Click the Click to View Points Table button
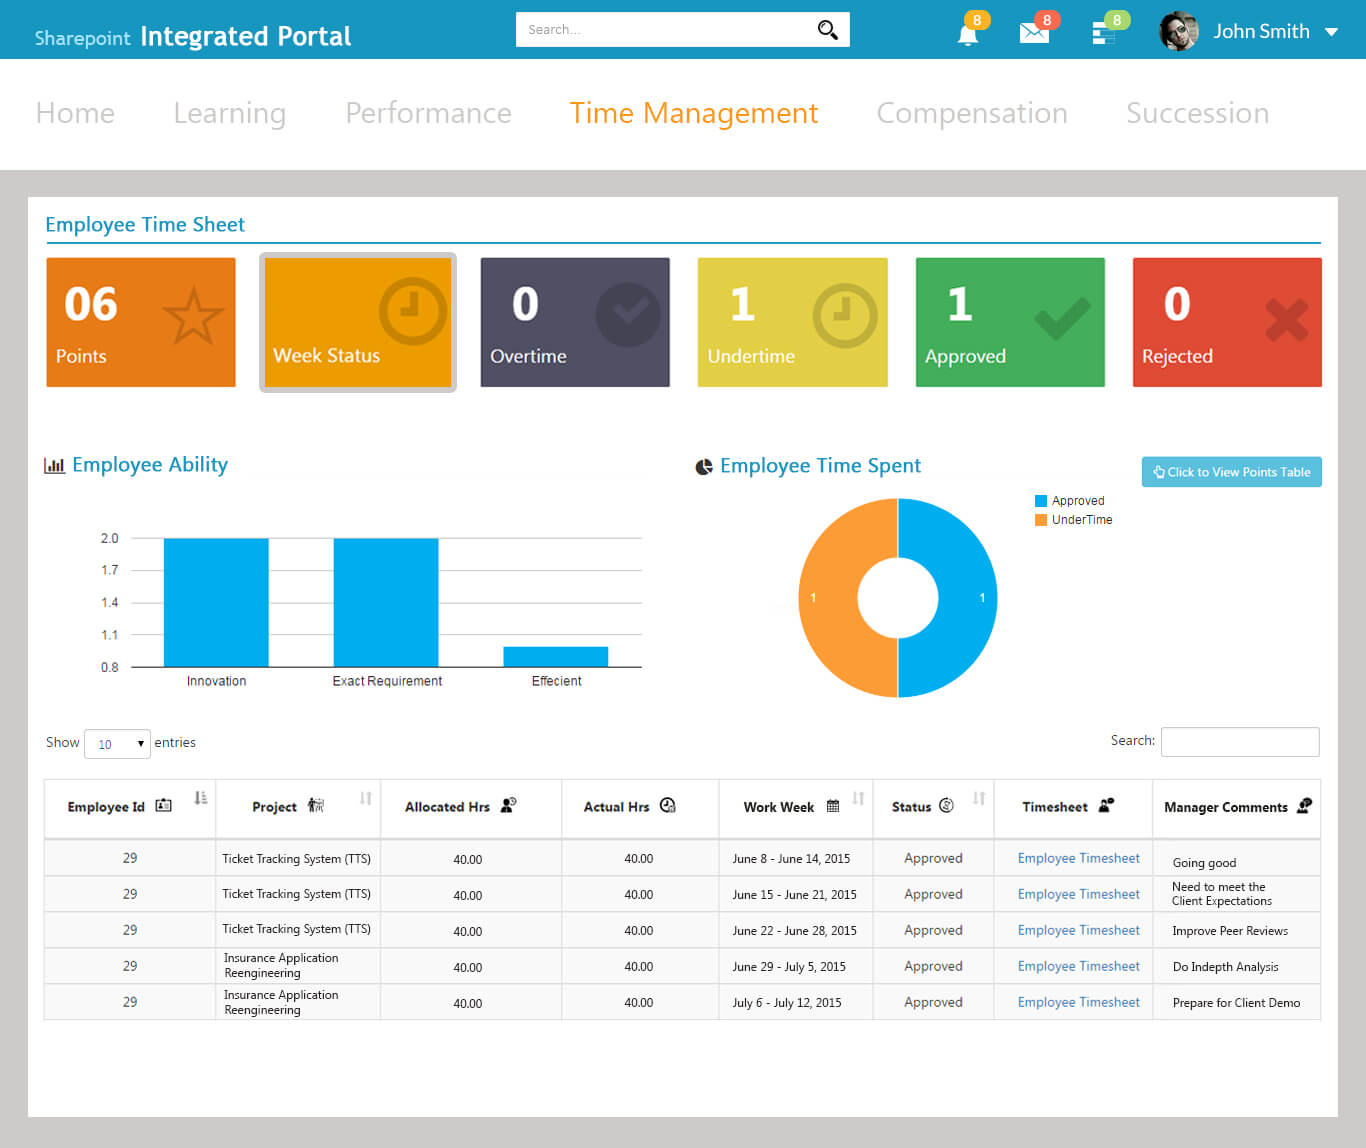The width and height of the screenshot is (1366, 1148). 1231,472
